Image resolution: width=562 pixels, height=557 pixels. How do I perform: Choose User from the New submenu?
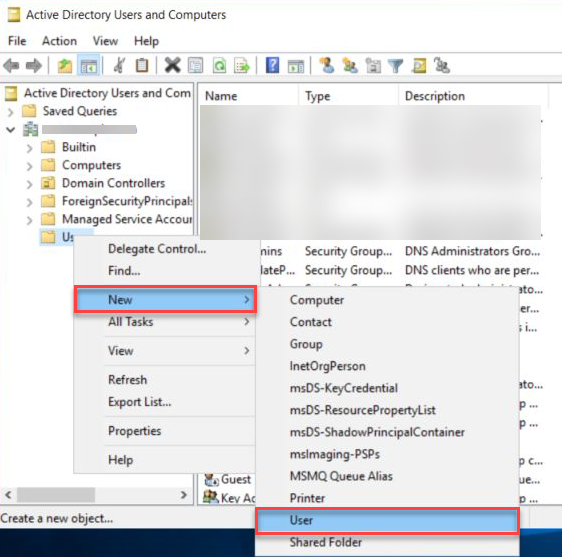[x=387, y=520]
